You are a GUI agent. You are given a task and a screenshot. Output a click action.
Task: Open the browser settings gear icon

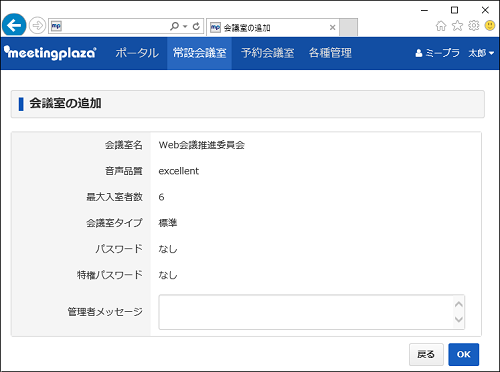(x=474, y=26)
